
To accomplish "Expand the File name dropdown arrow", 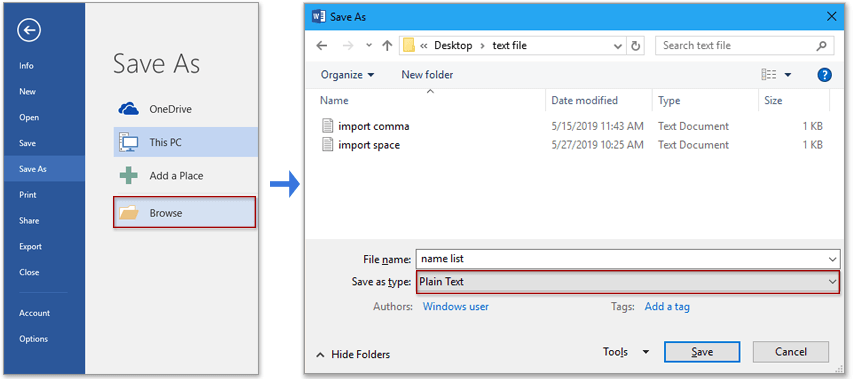I will click(x=832, y=259).
